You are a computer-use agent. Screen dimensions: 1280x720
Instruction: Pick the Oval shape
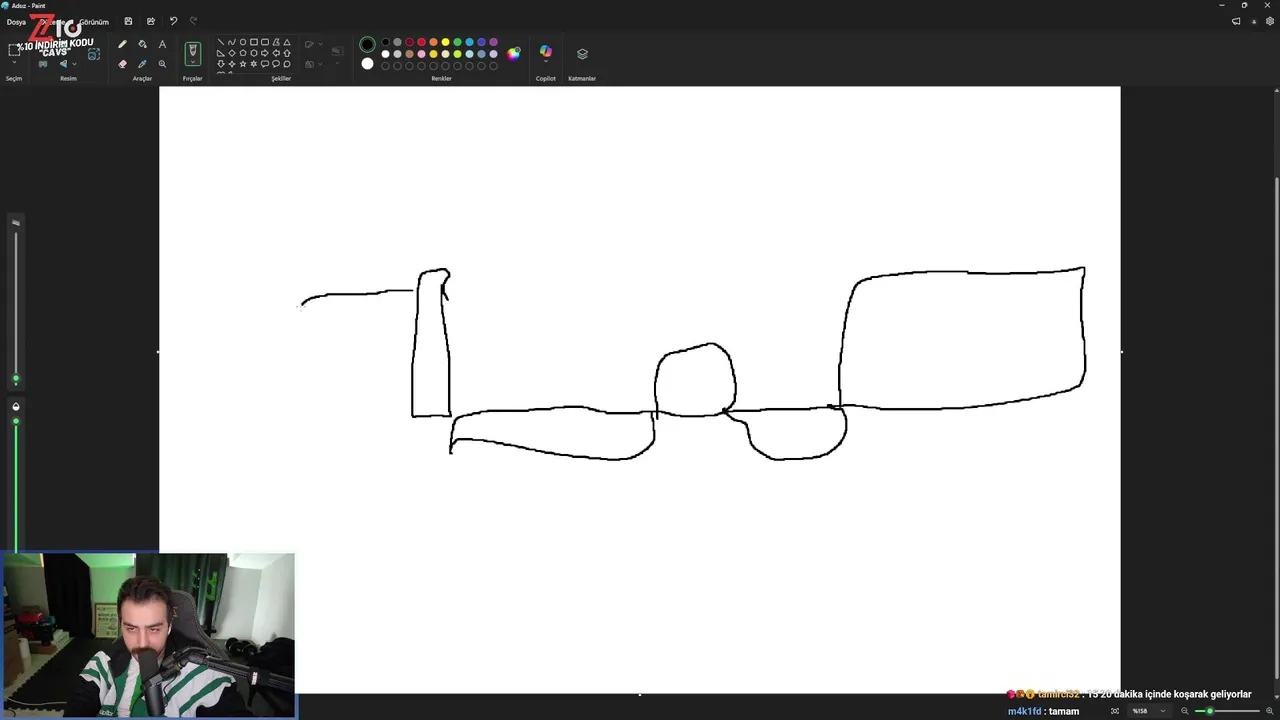coord(243,42)
